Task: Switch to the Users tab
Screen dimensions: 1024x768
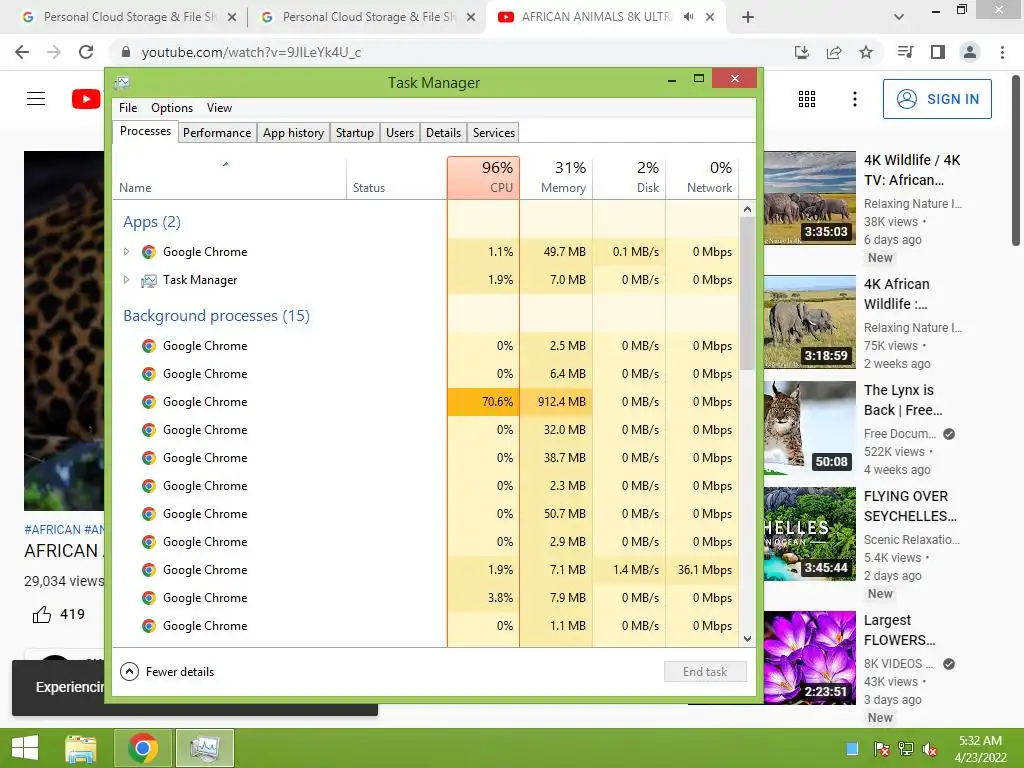Action: [400, 133]
